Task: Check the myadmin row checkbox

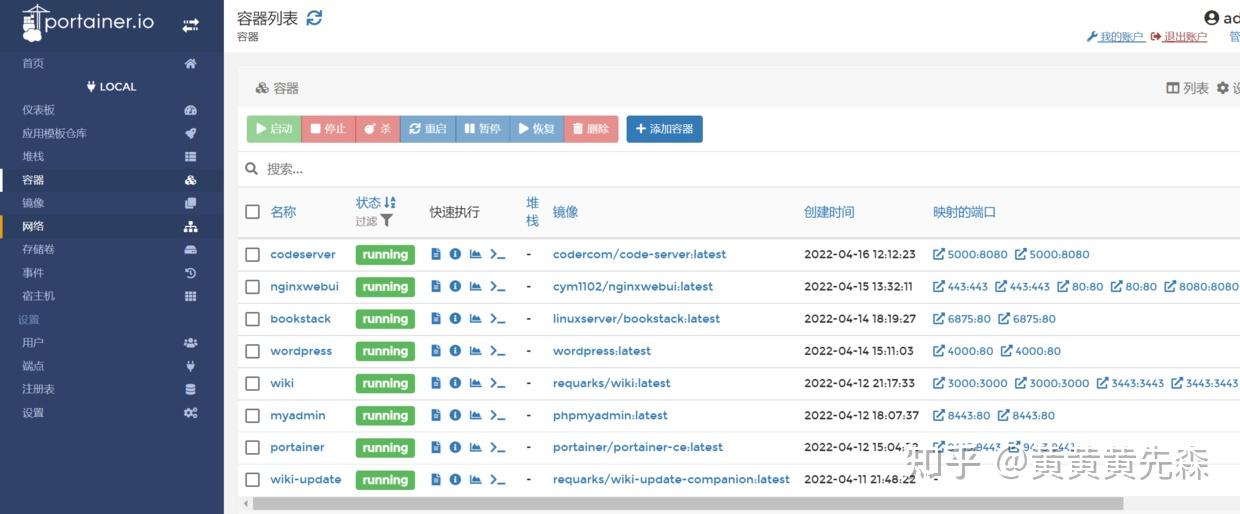Action: [252, 415]
